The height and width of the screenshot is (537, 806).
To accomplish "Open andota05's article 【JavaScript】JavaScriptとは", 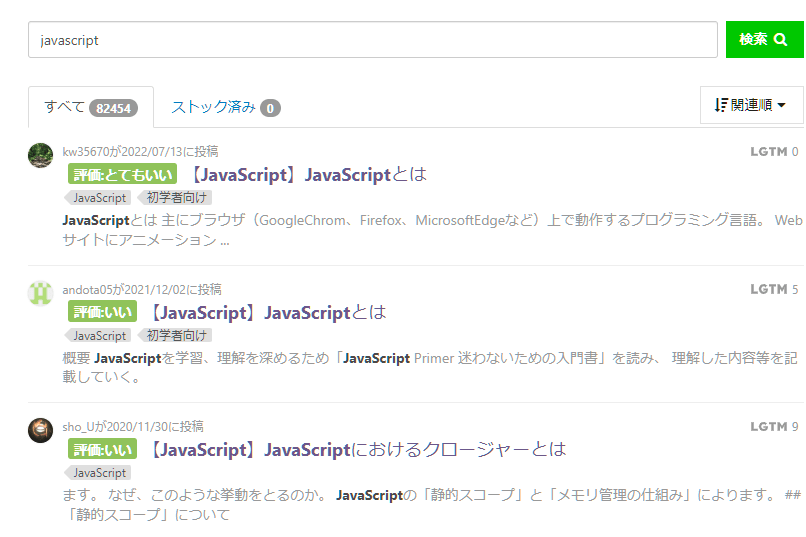I will click(268, 312).
